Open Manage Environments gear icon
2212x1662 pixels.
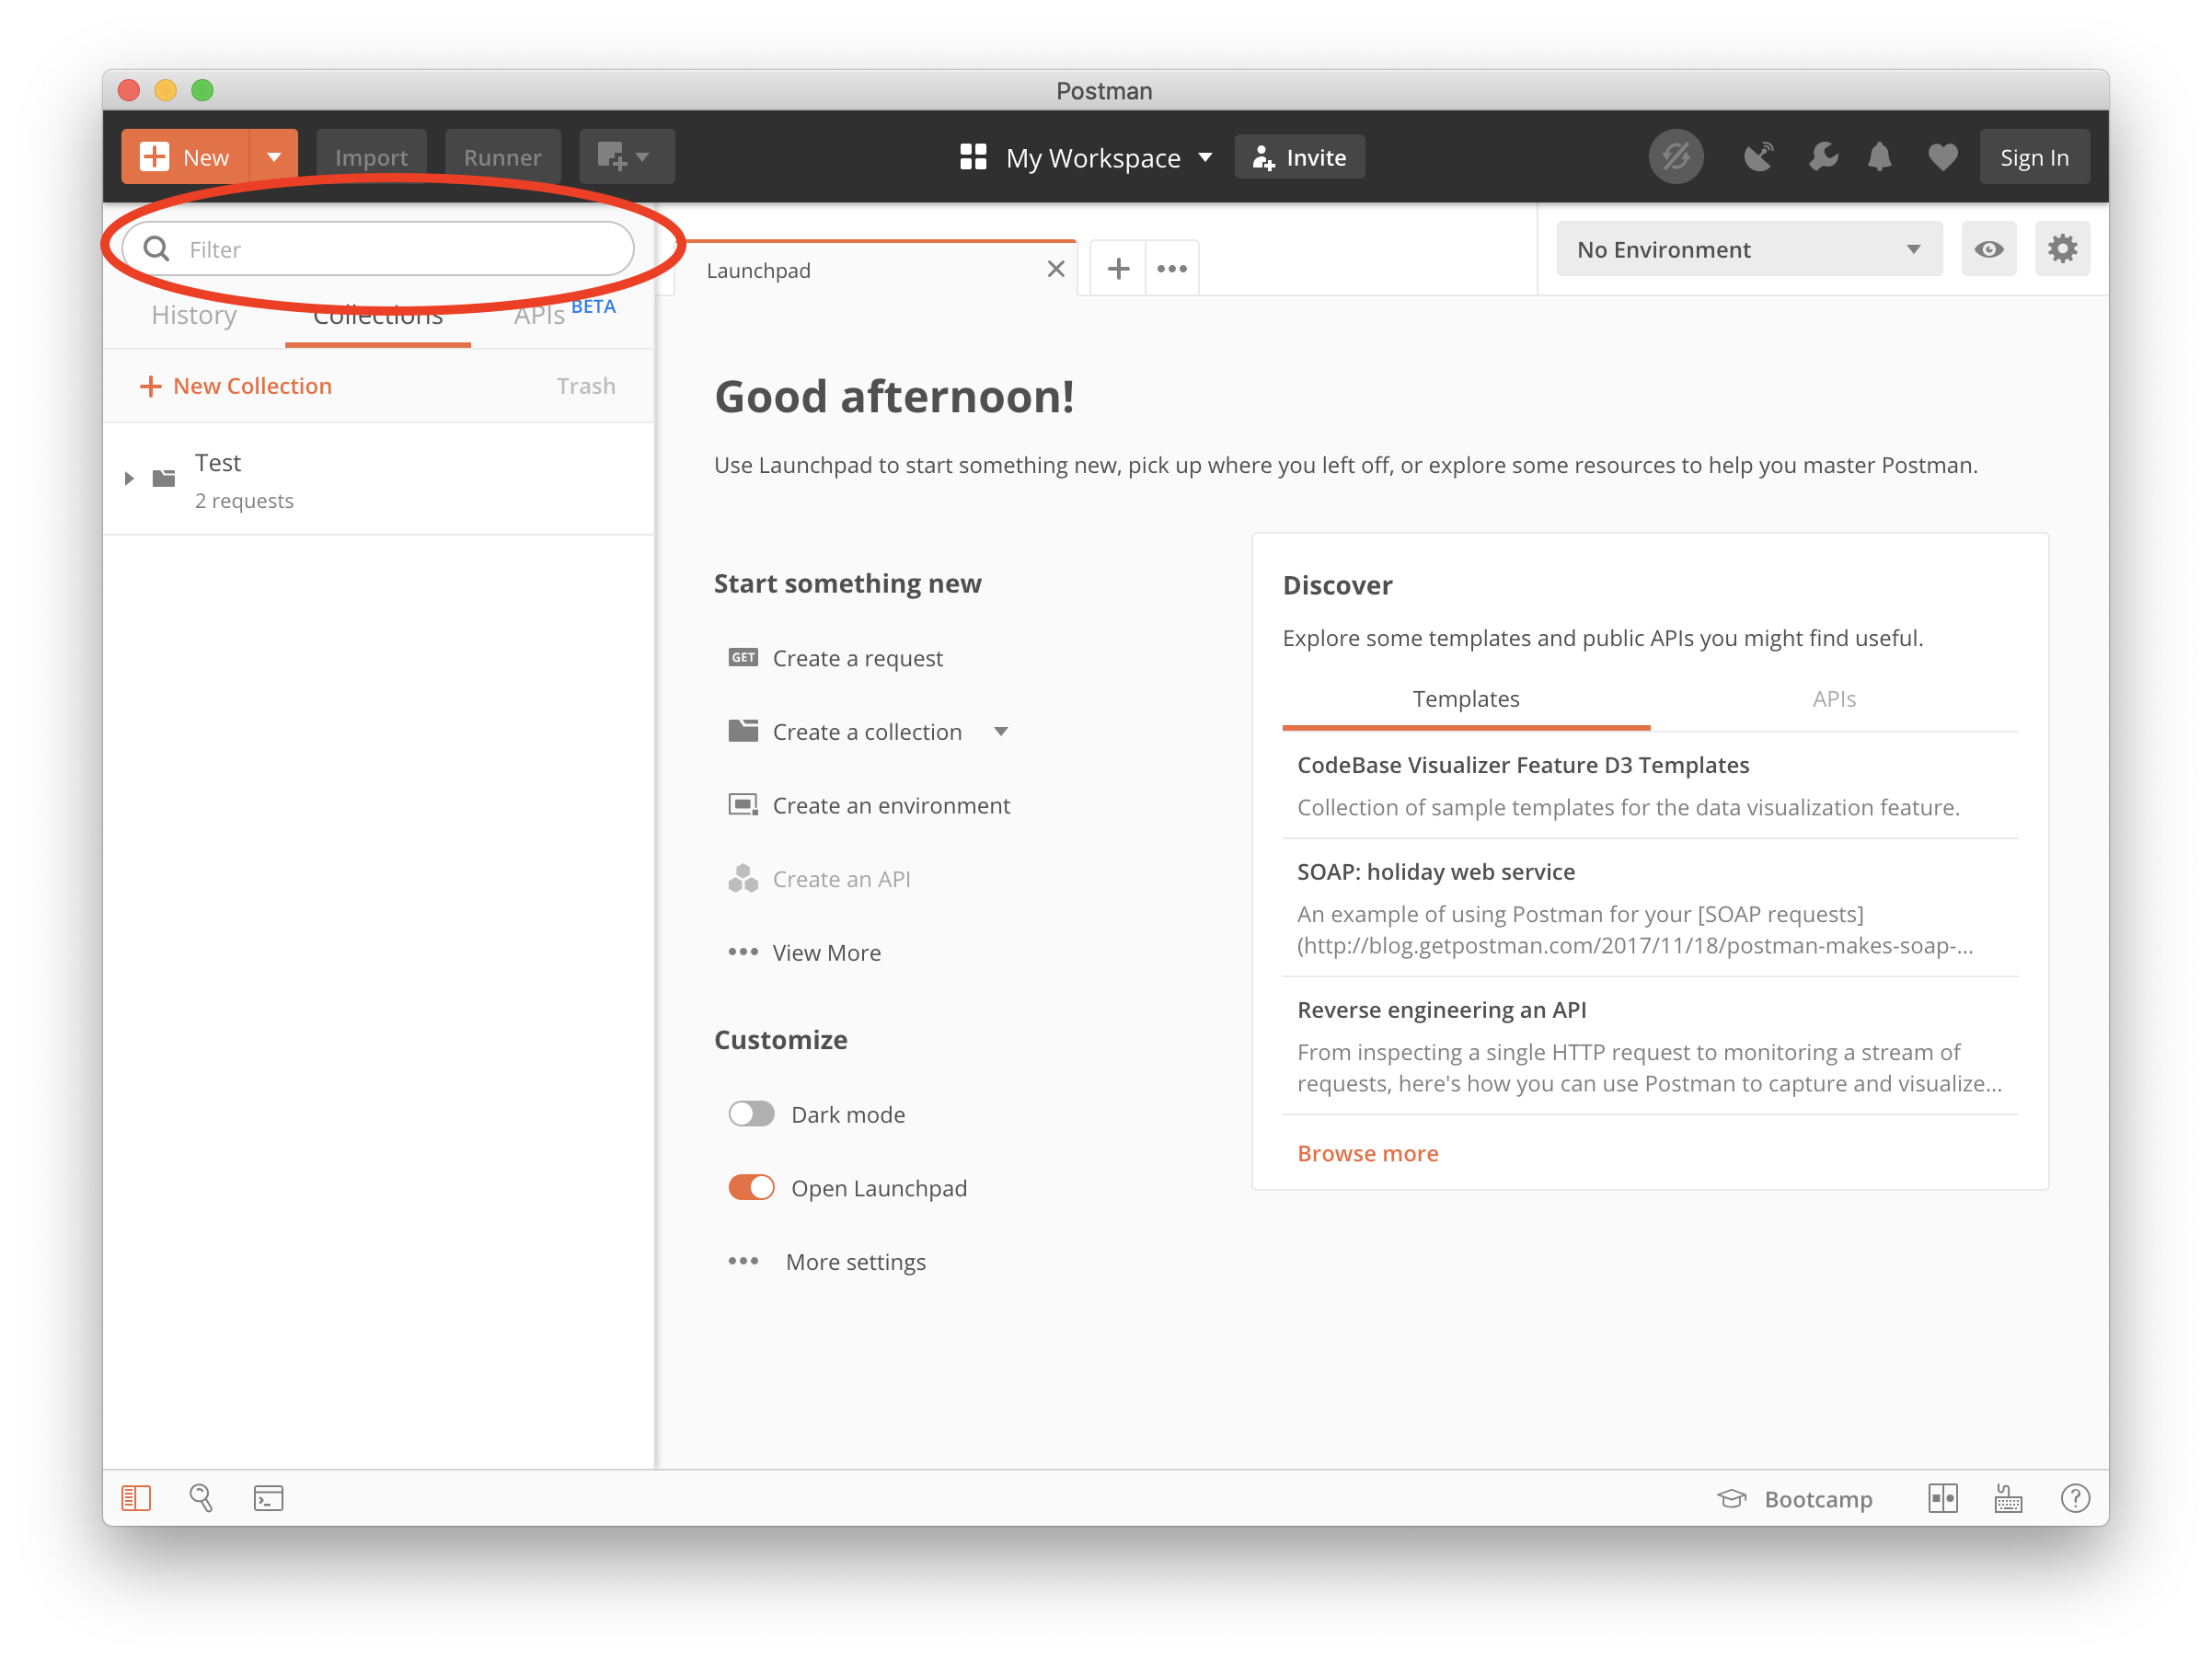[x=2061, y=249]
